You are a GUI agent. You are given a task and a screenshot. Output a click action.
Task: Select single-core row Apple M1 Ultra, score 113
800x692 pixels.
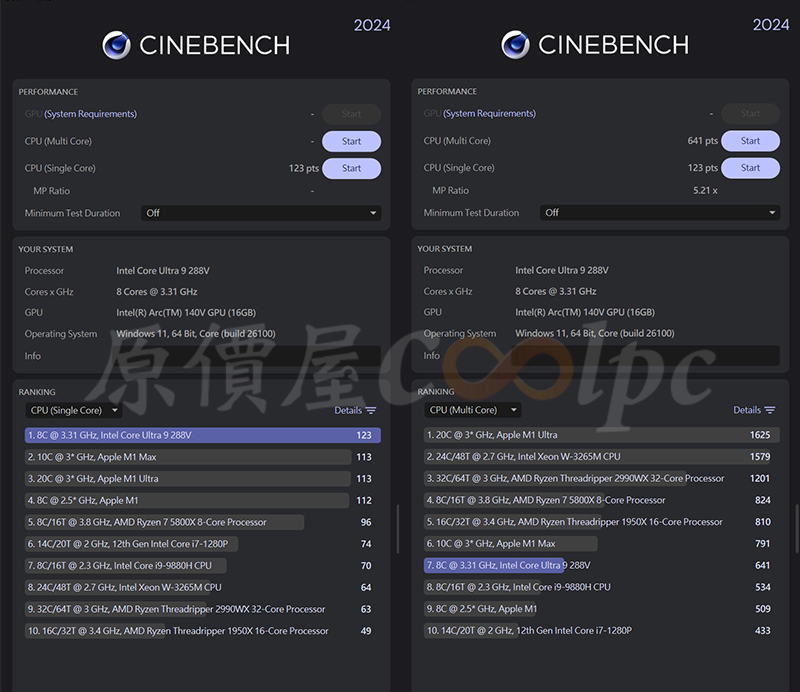click(203, 479)
